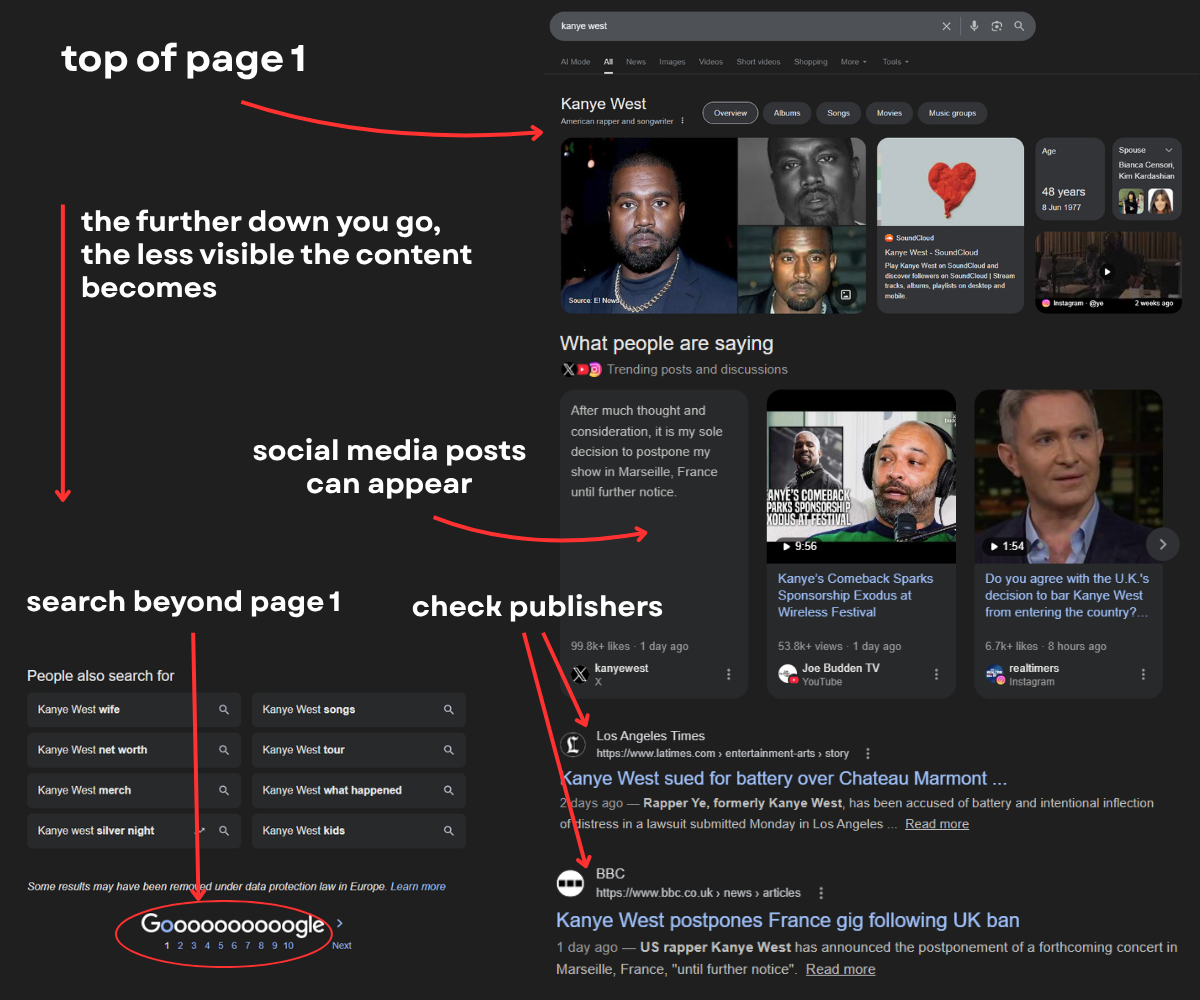The height and width of the screenshot is (1000, 1200).
Task: Click magnifier icon next to Kanye West wife
Action: tap(224, 710)
